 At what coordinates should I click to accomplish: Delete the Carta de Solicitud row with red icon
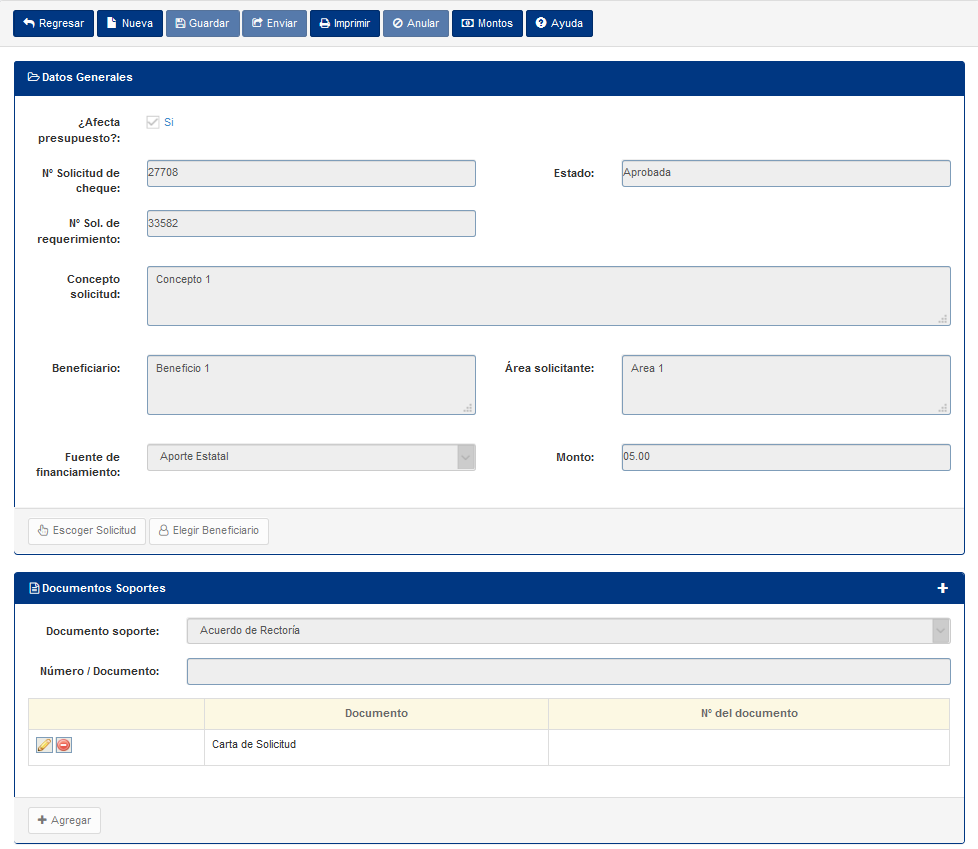point(64,745)
